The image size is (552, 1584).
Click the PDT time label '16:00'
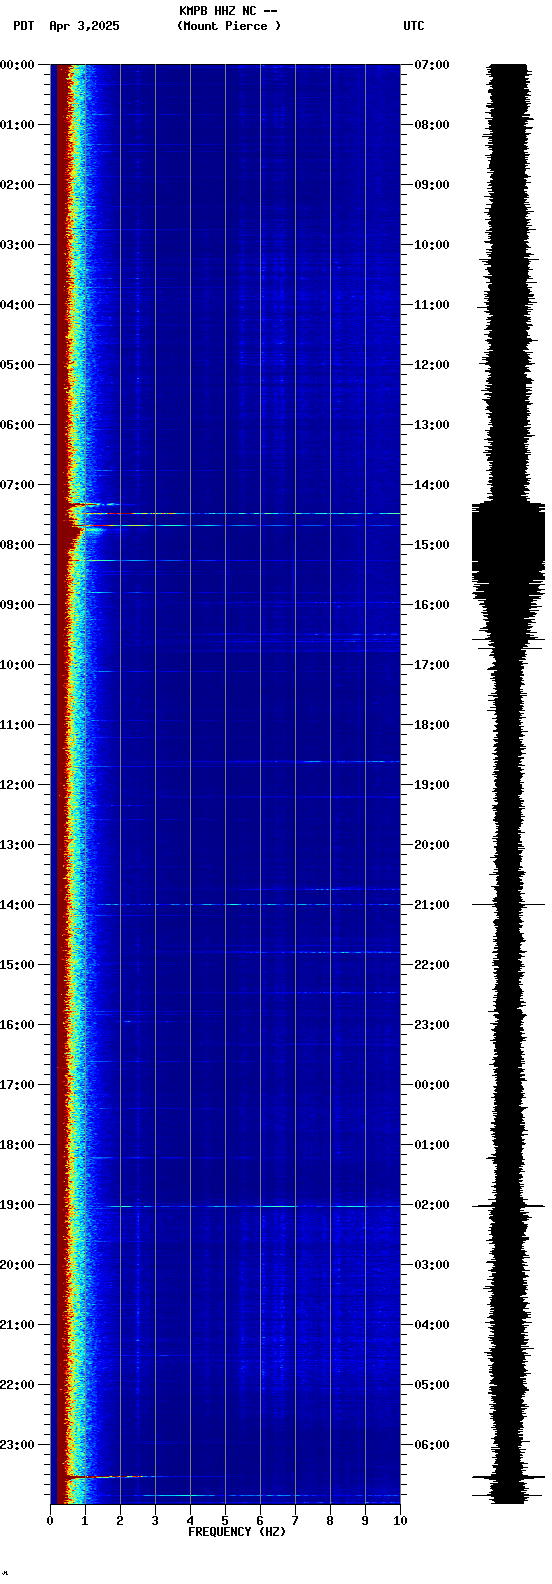[17, 1024]
